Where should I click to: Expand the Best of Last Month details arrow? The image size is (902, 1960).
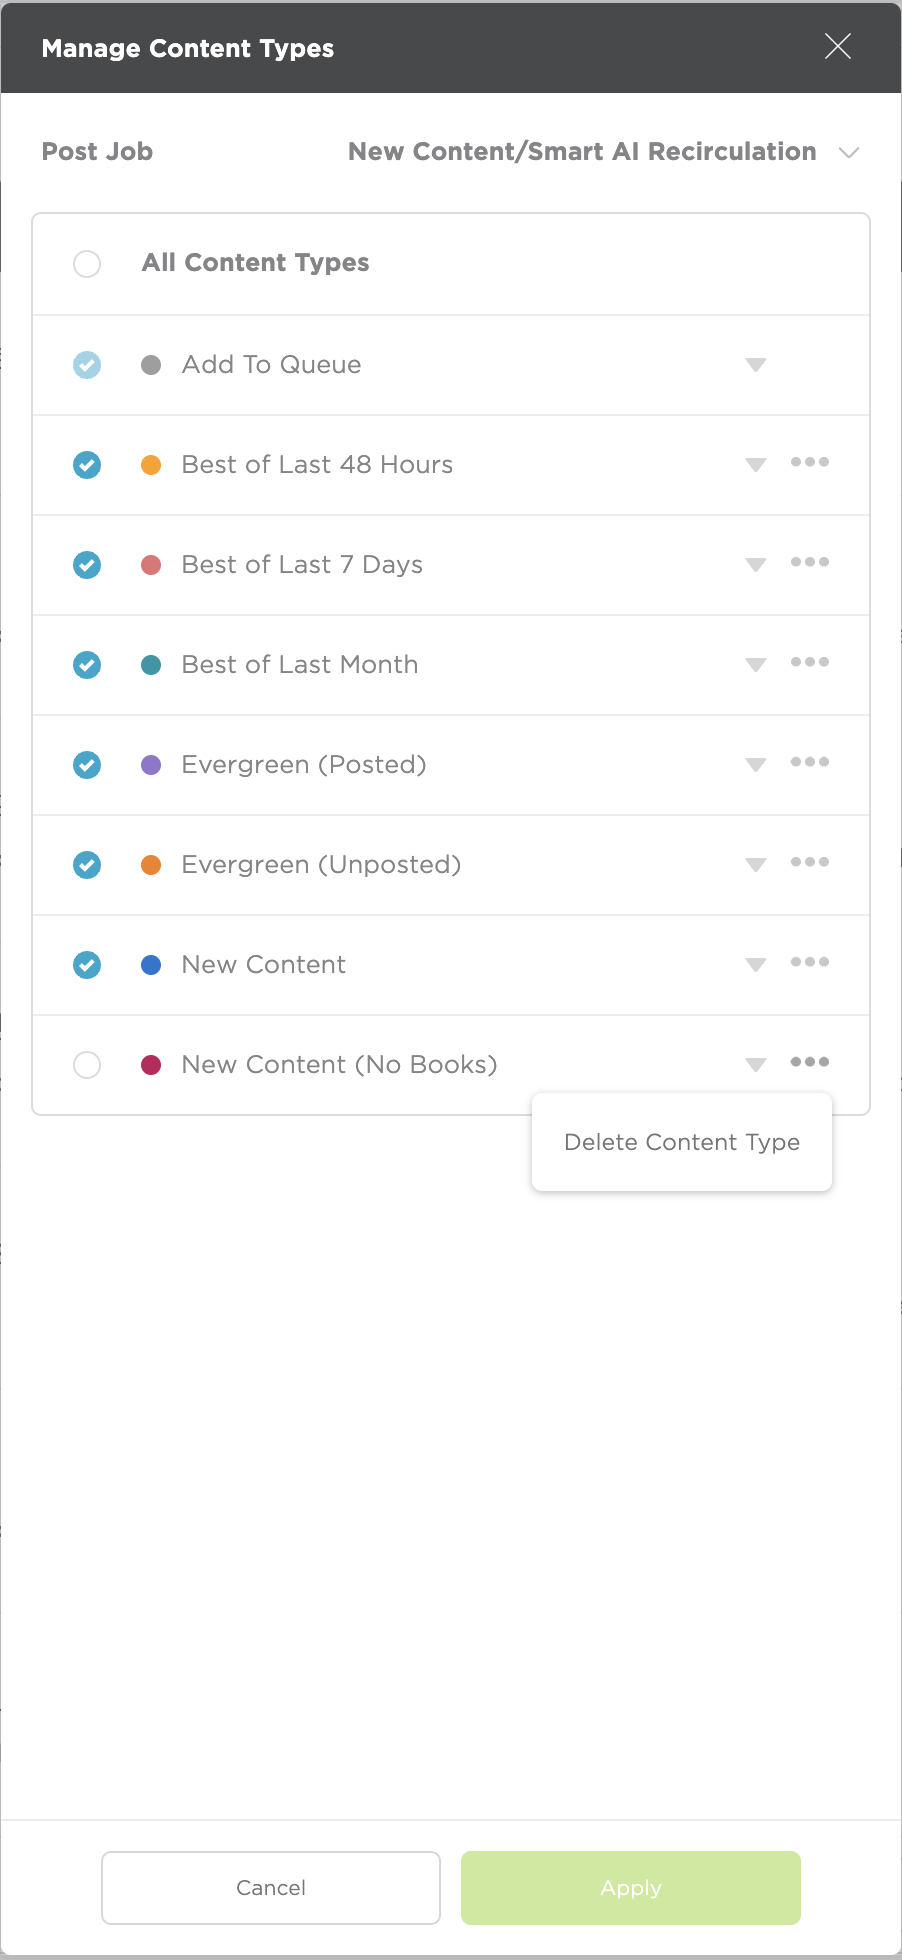[x=756, y=665]
